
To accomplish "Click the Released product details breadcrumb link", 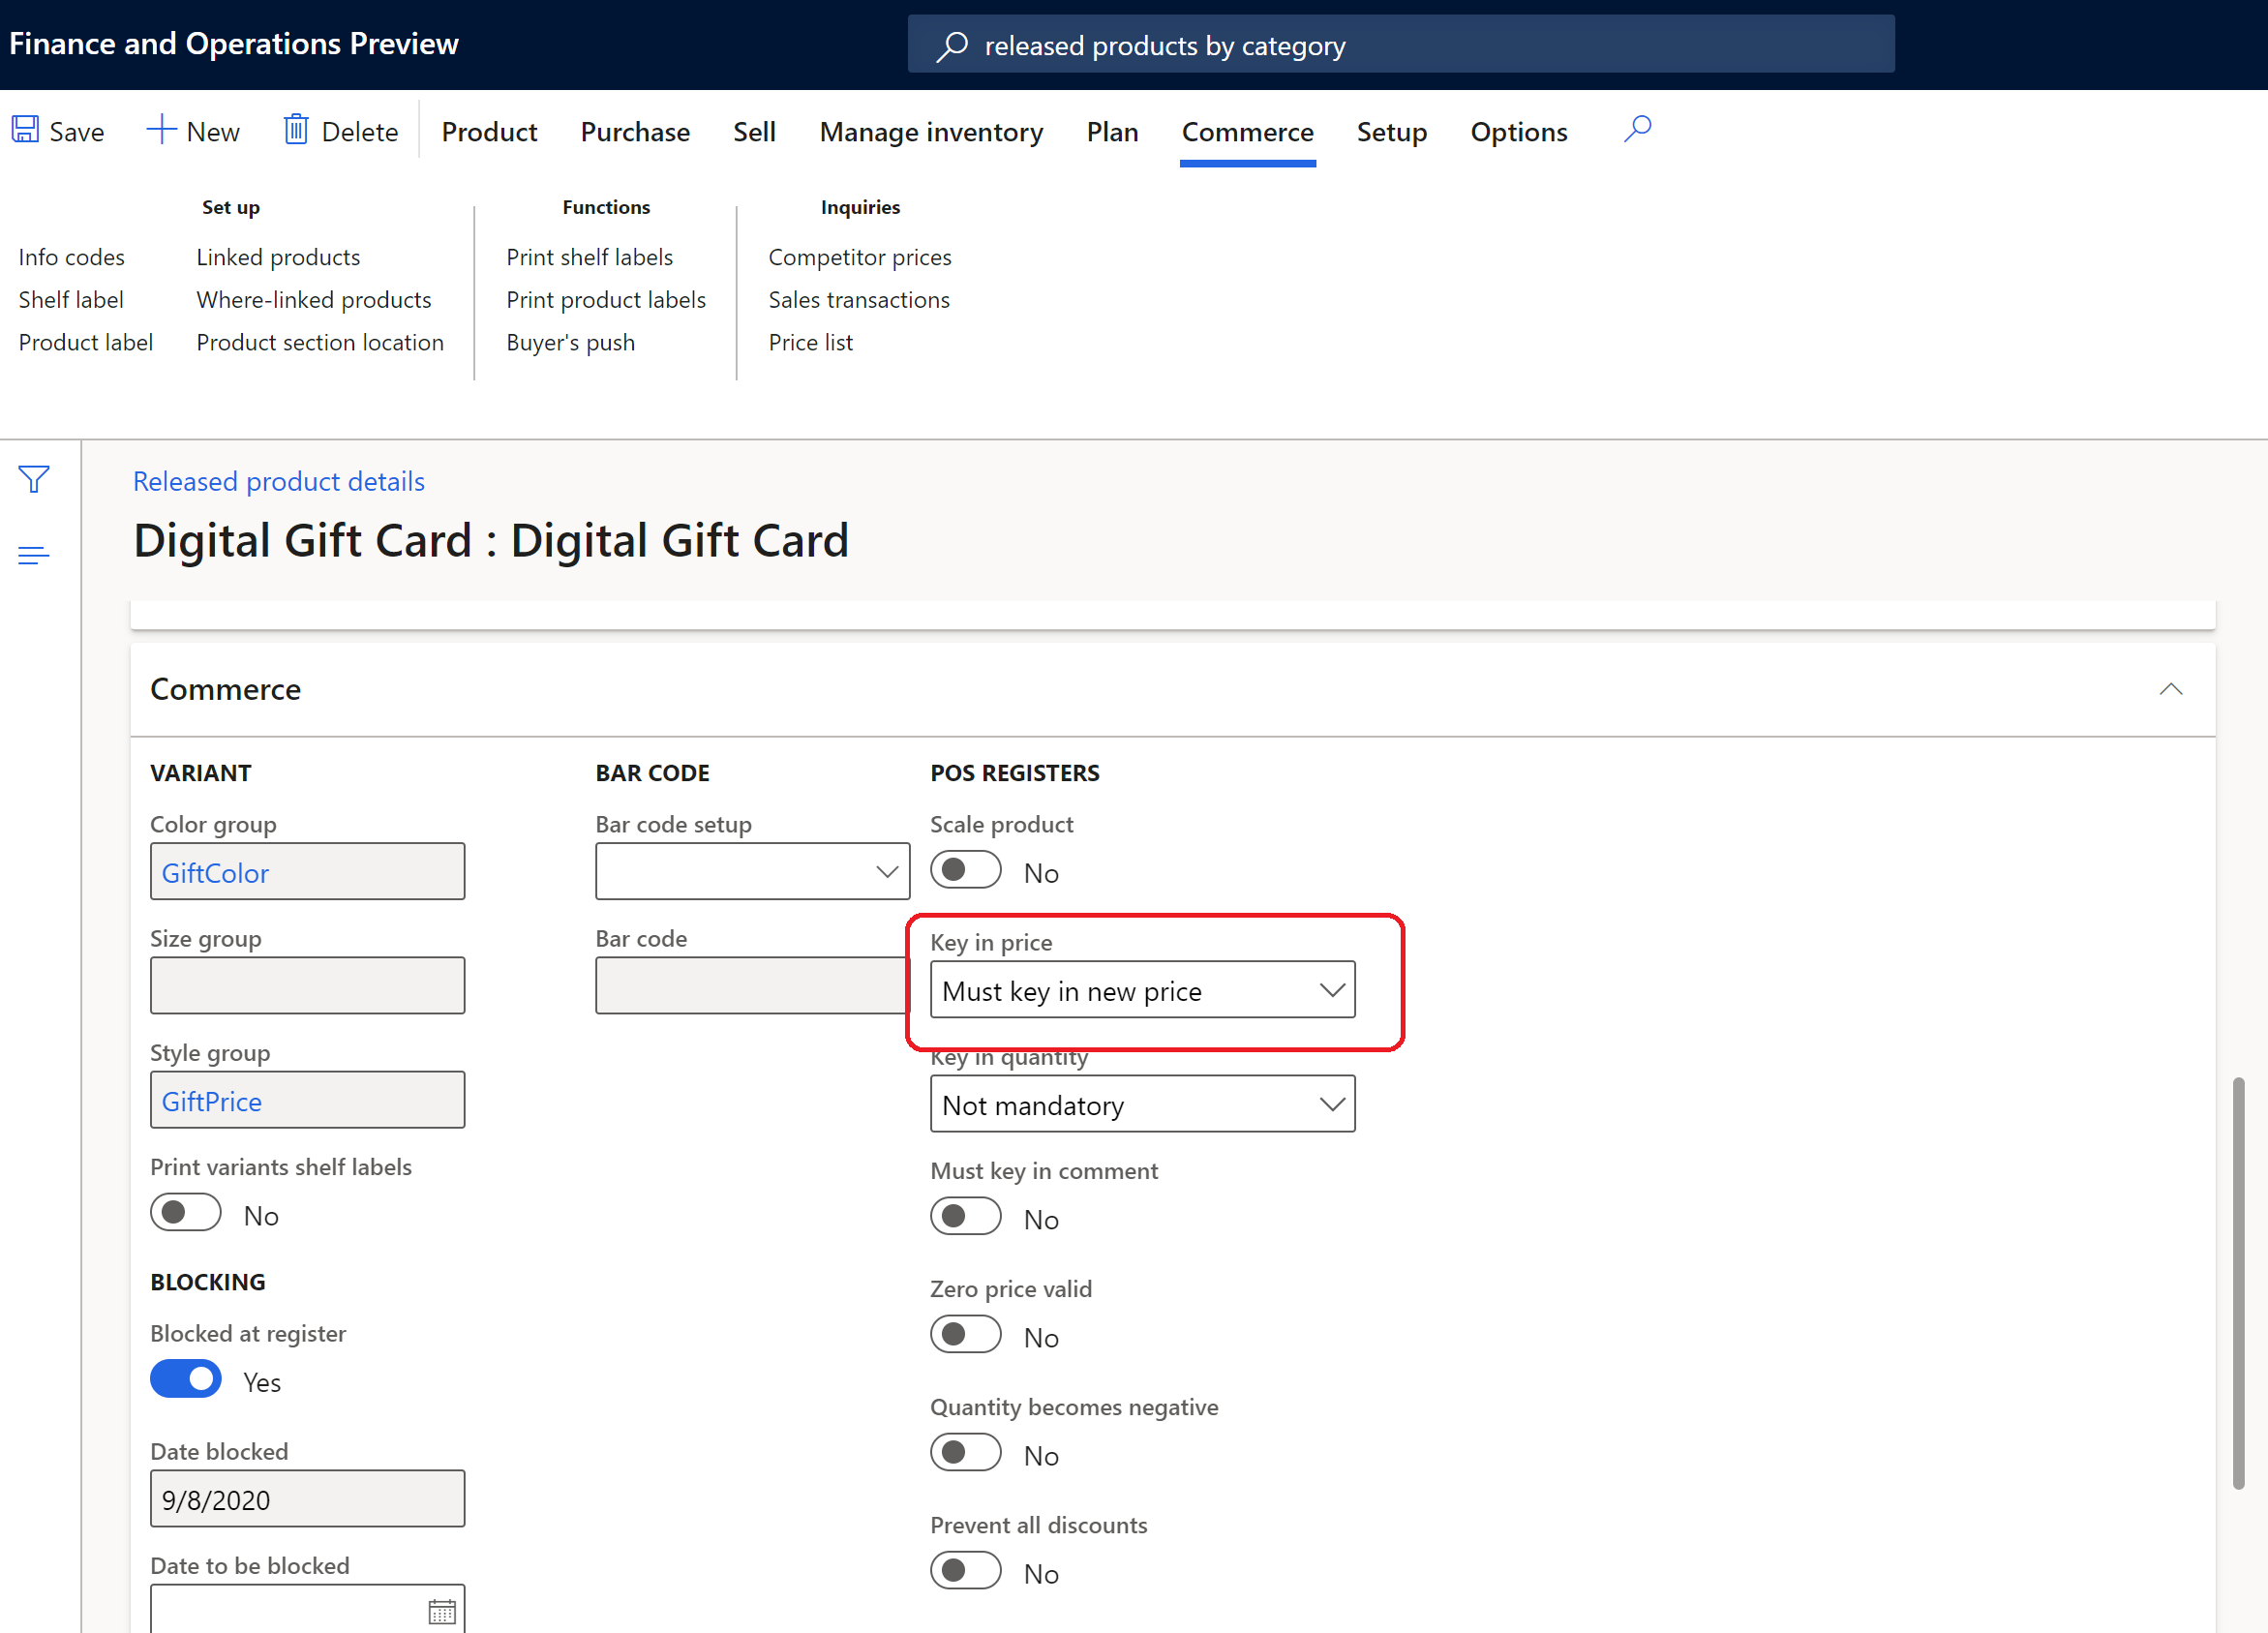I will 278,479.
